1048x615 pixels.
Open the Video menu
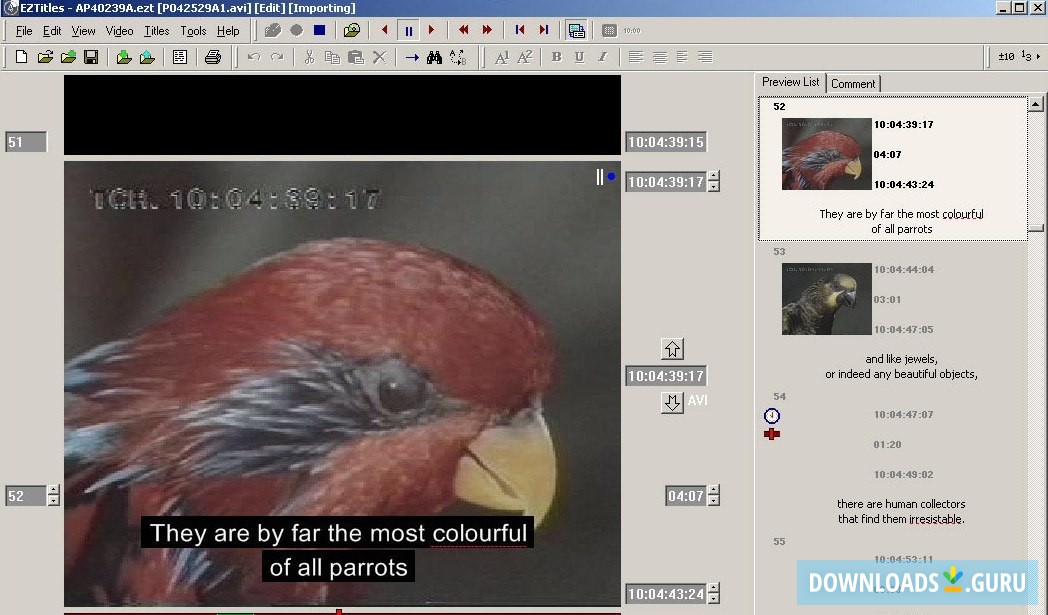119,31
